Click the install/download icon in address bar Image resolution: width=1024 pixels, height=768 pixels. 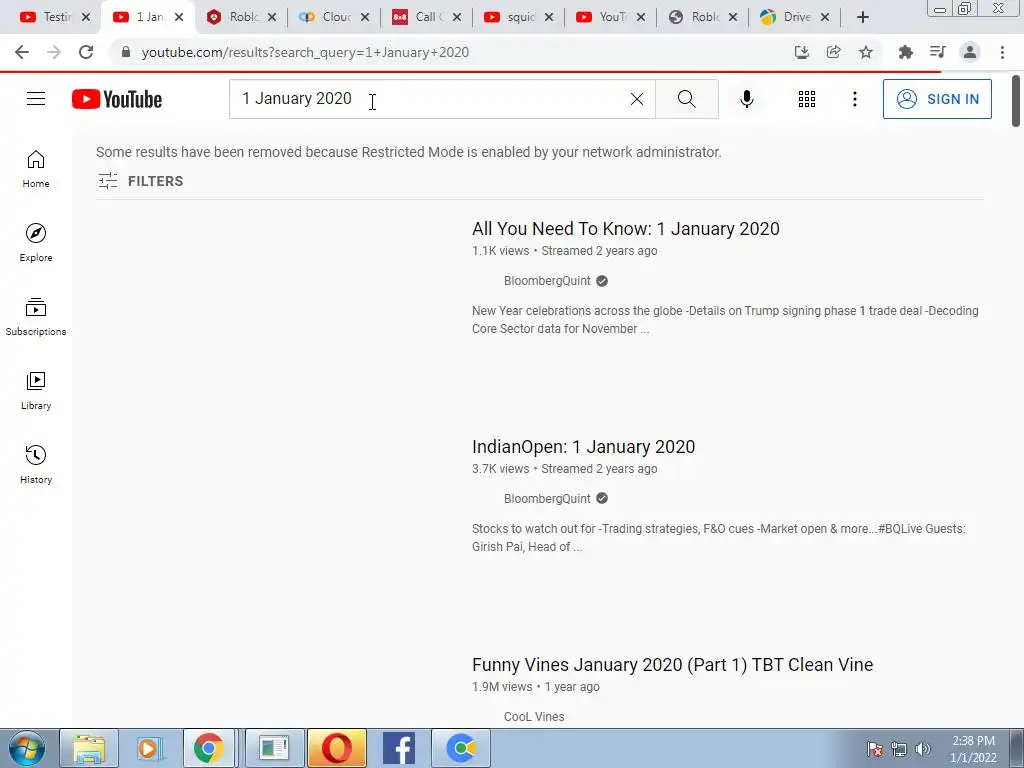(801, 52)
